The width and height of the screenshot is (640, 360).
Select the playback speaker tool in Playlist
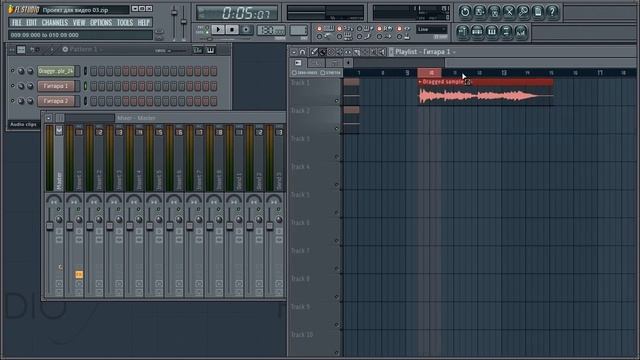pyautogui.click(x=382, y=52)
